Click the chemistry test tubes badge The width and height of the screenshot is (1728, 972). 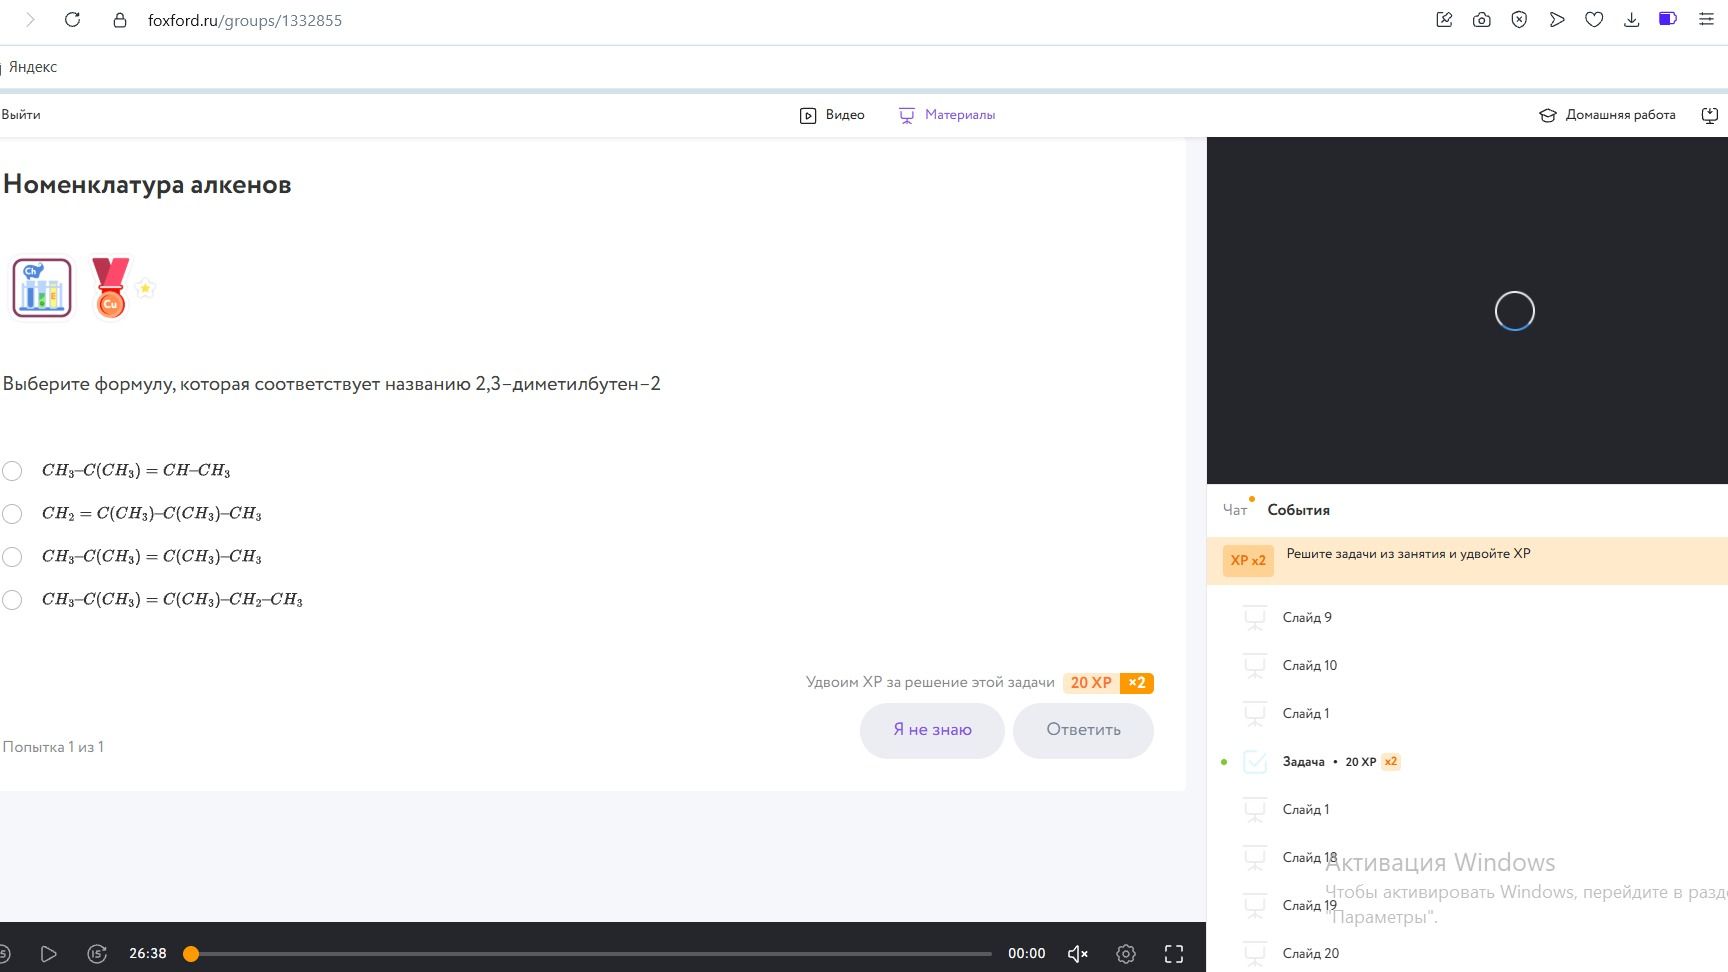coord(42,288)
